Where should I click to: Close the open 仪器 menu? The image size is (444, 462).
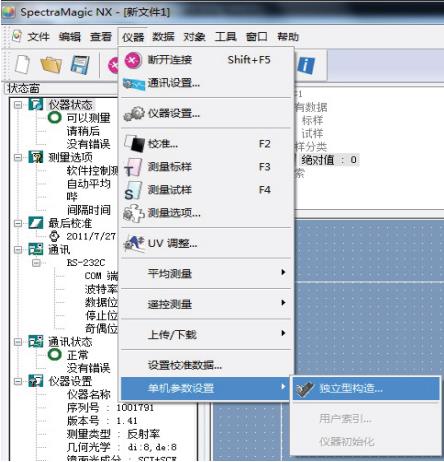[x=133, y=37]
